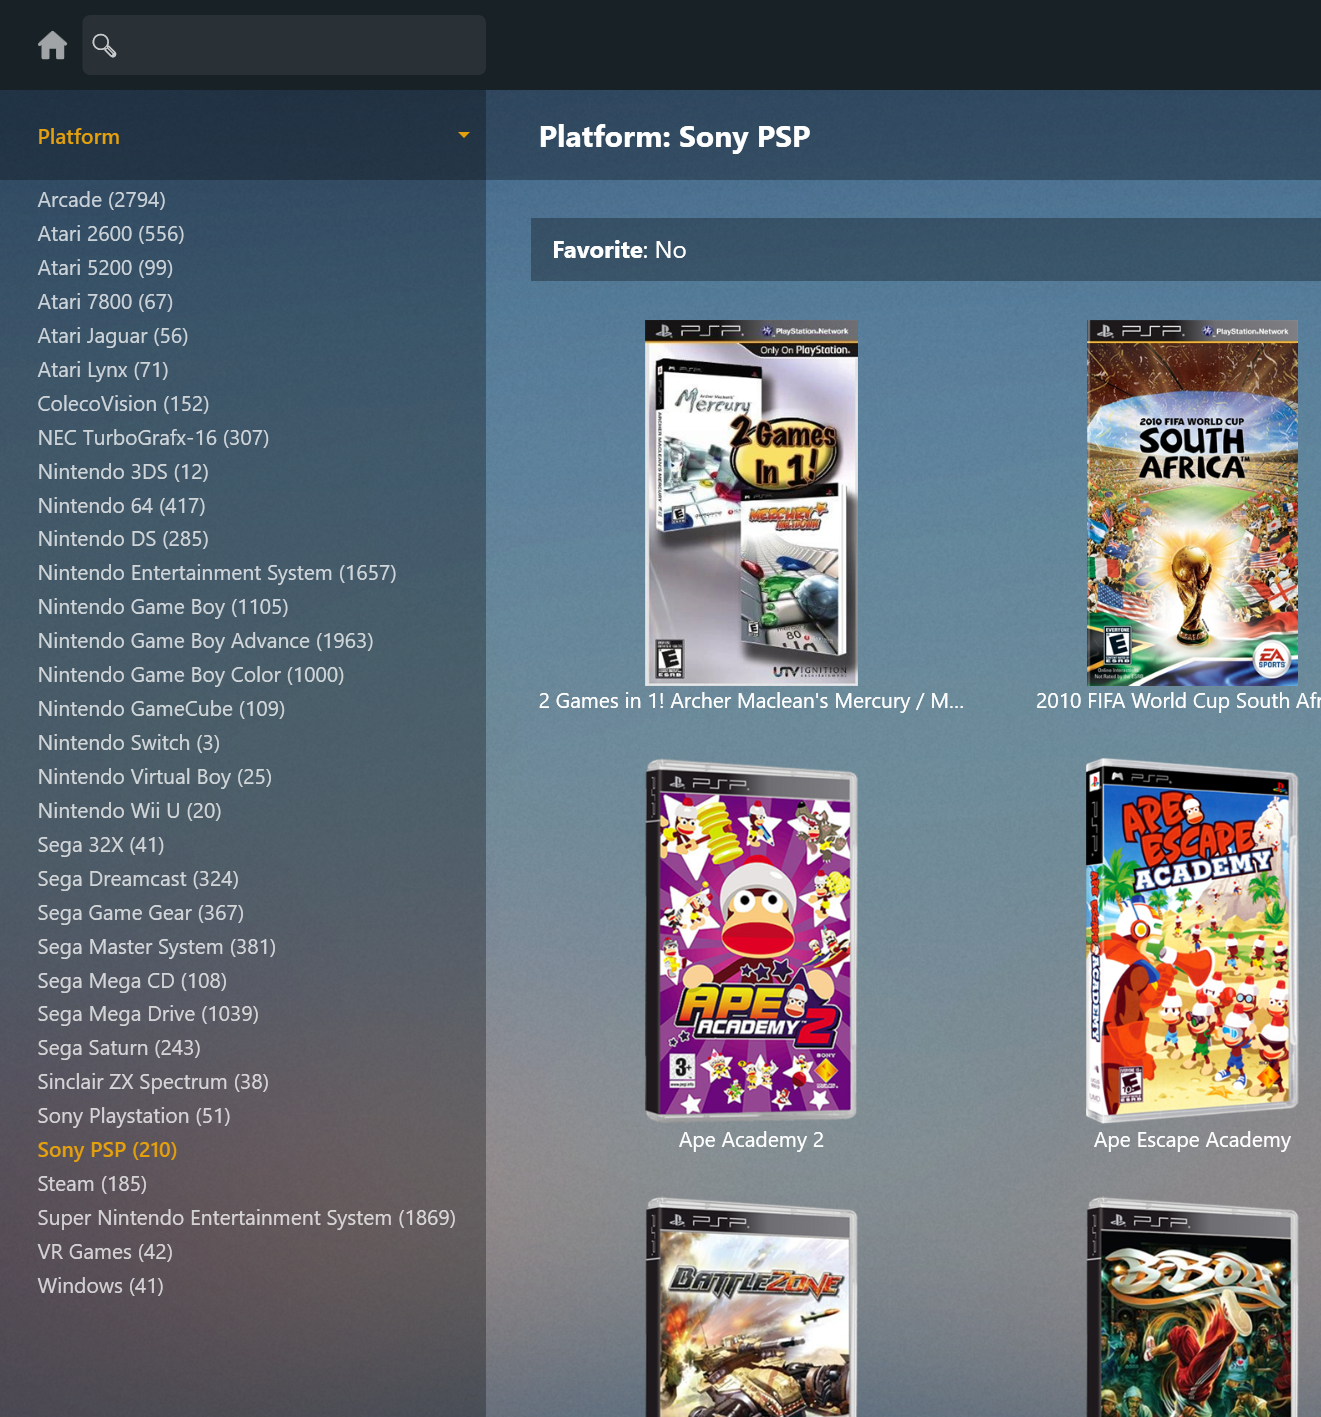This screenshot has width=1321, height=1417.
Task: Browse Nintendo Virtual Boy (25)
Action: (x=155, y=777)
